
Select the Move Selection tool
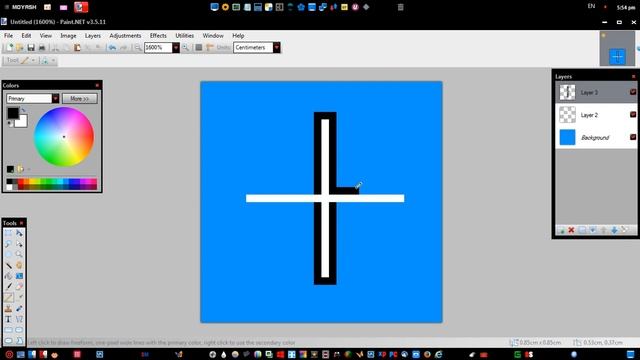click(19, 244)
